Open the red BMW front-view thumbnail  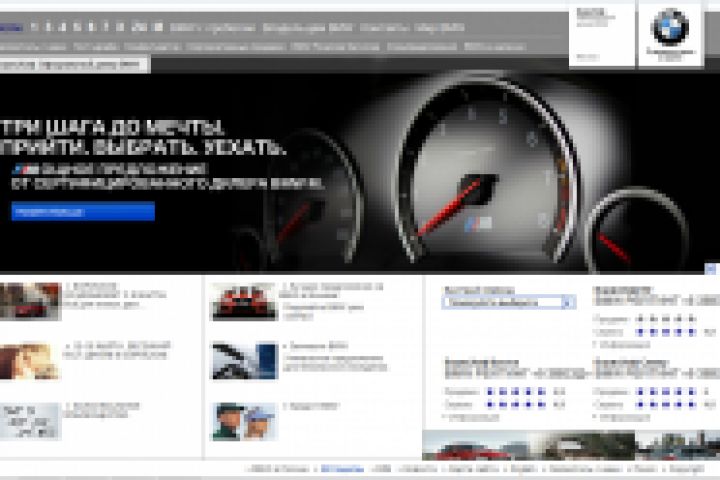click(244, 301)
